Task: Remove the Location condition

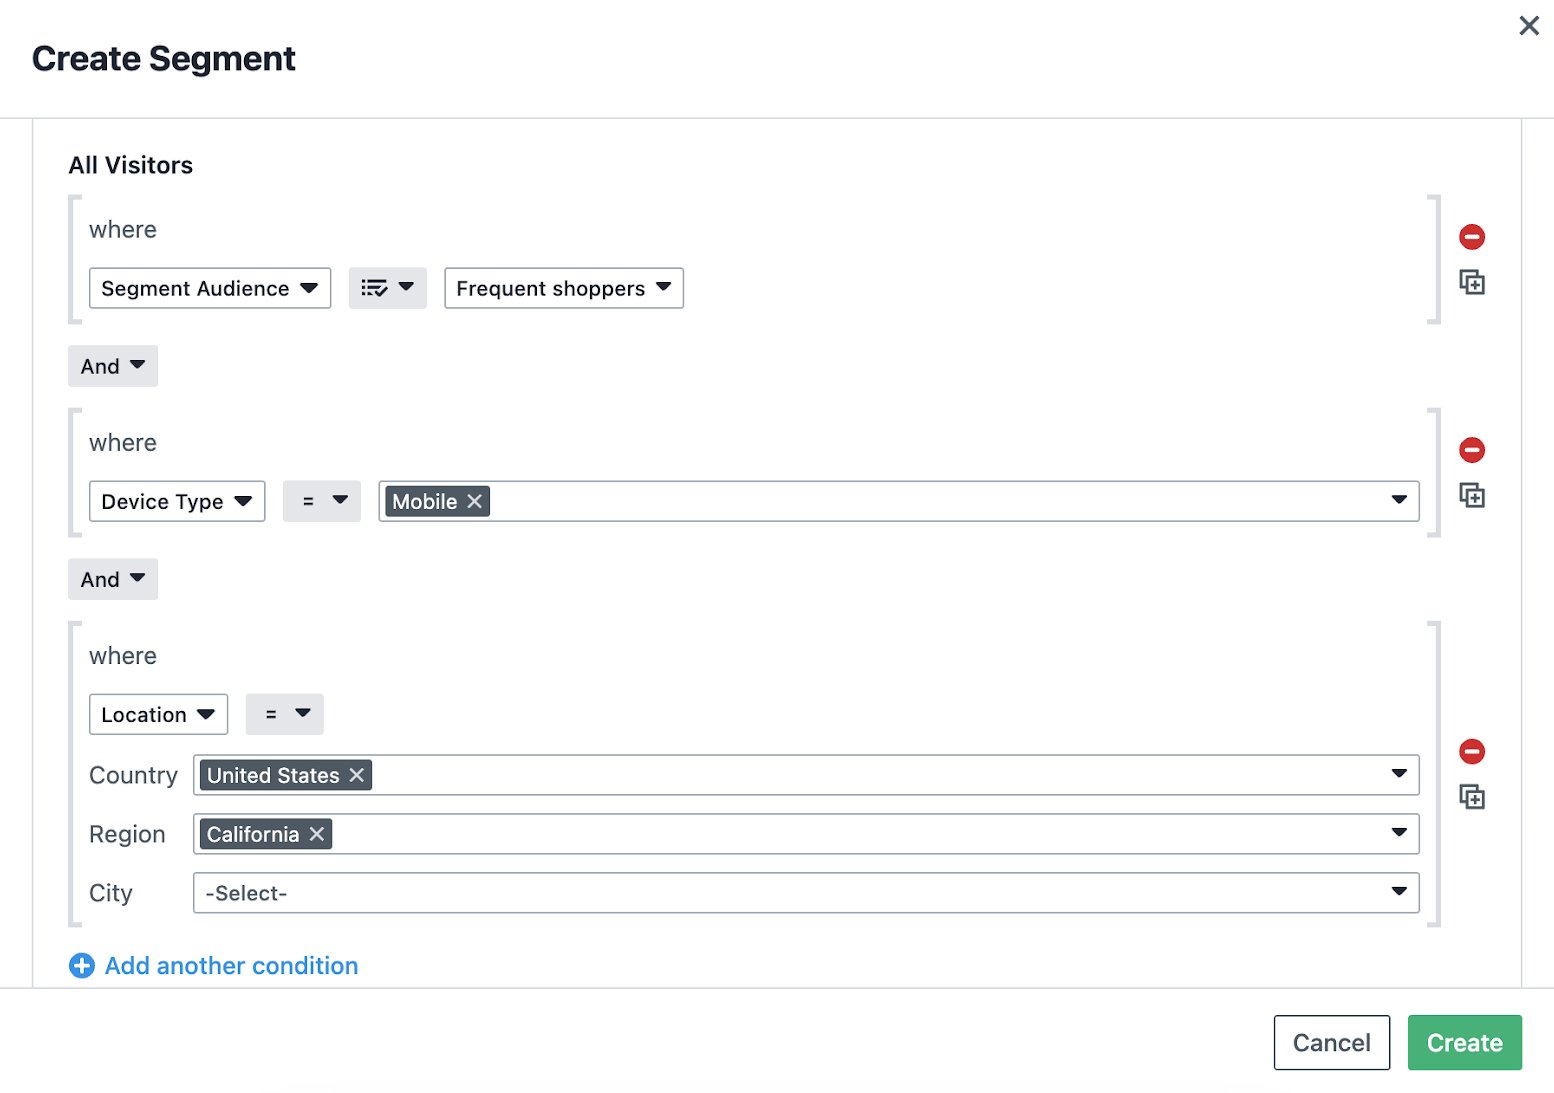Action: pos(1471,752)
